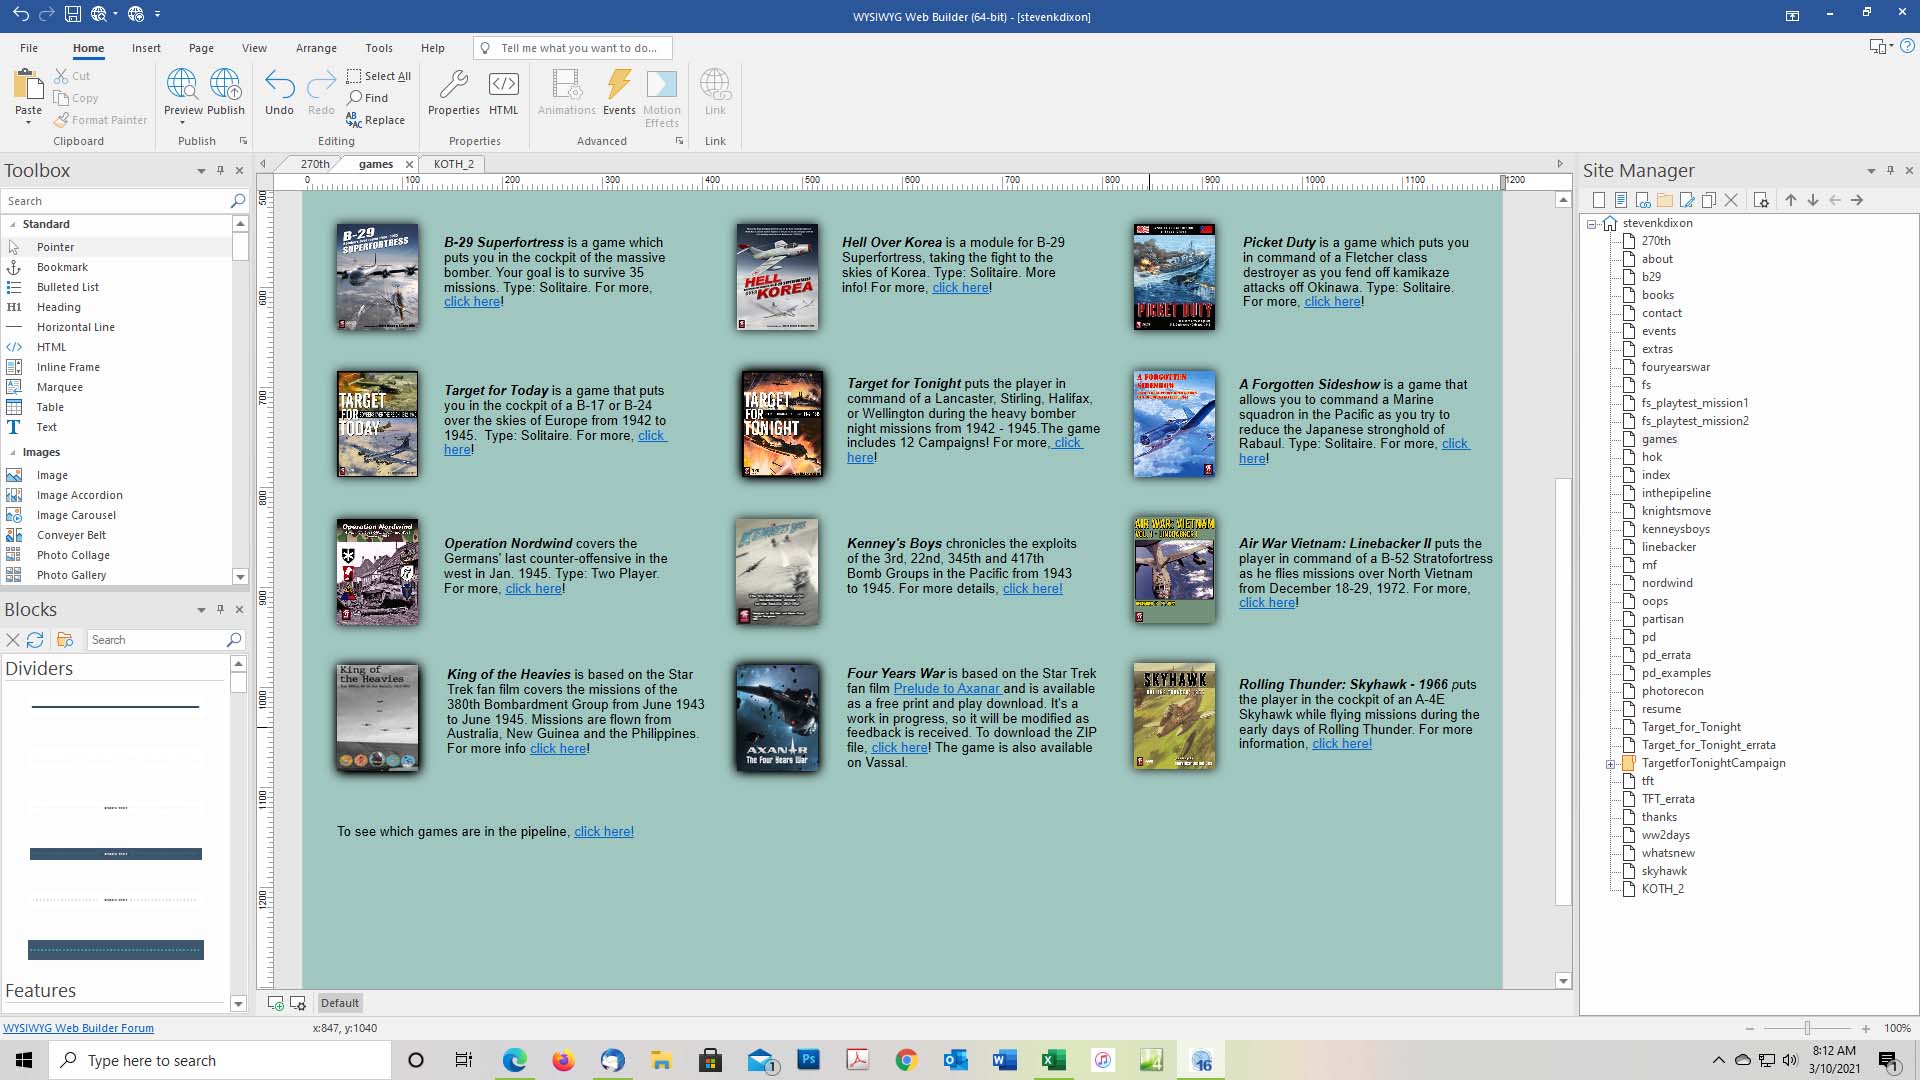Click zoom in plus button
1920x1080 pixels.
1866,1028
